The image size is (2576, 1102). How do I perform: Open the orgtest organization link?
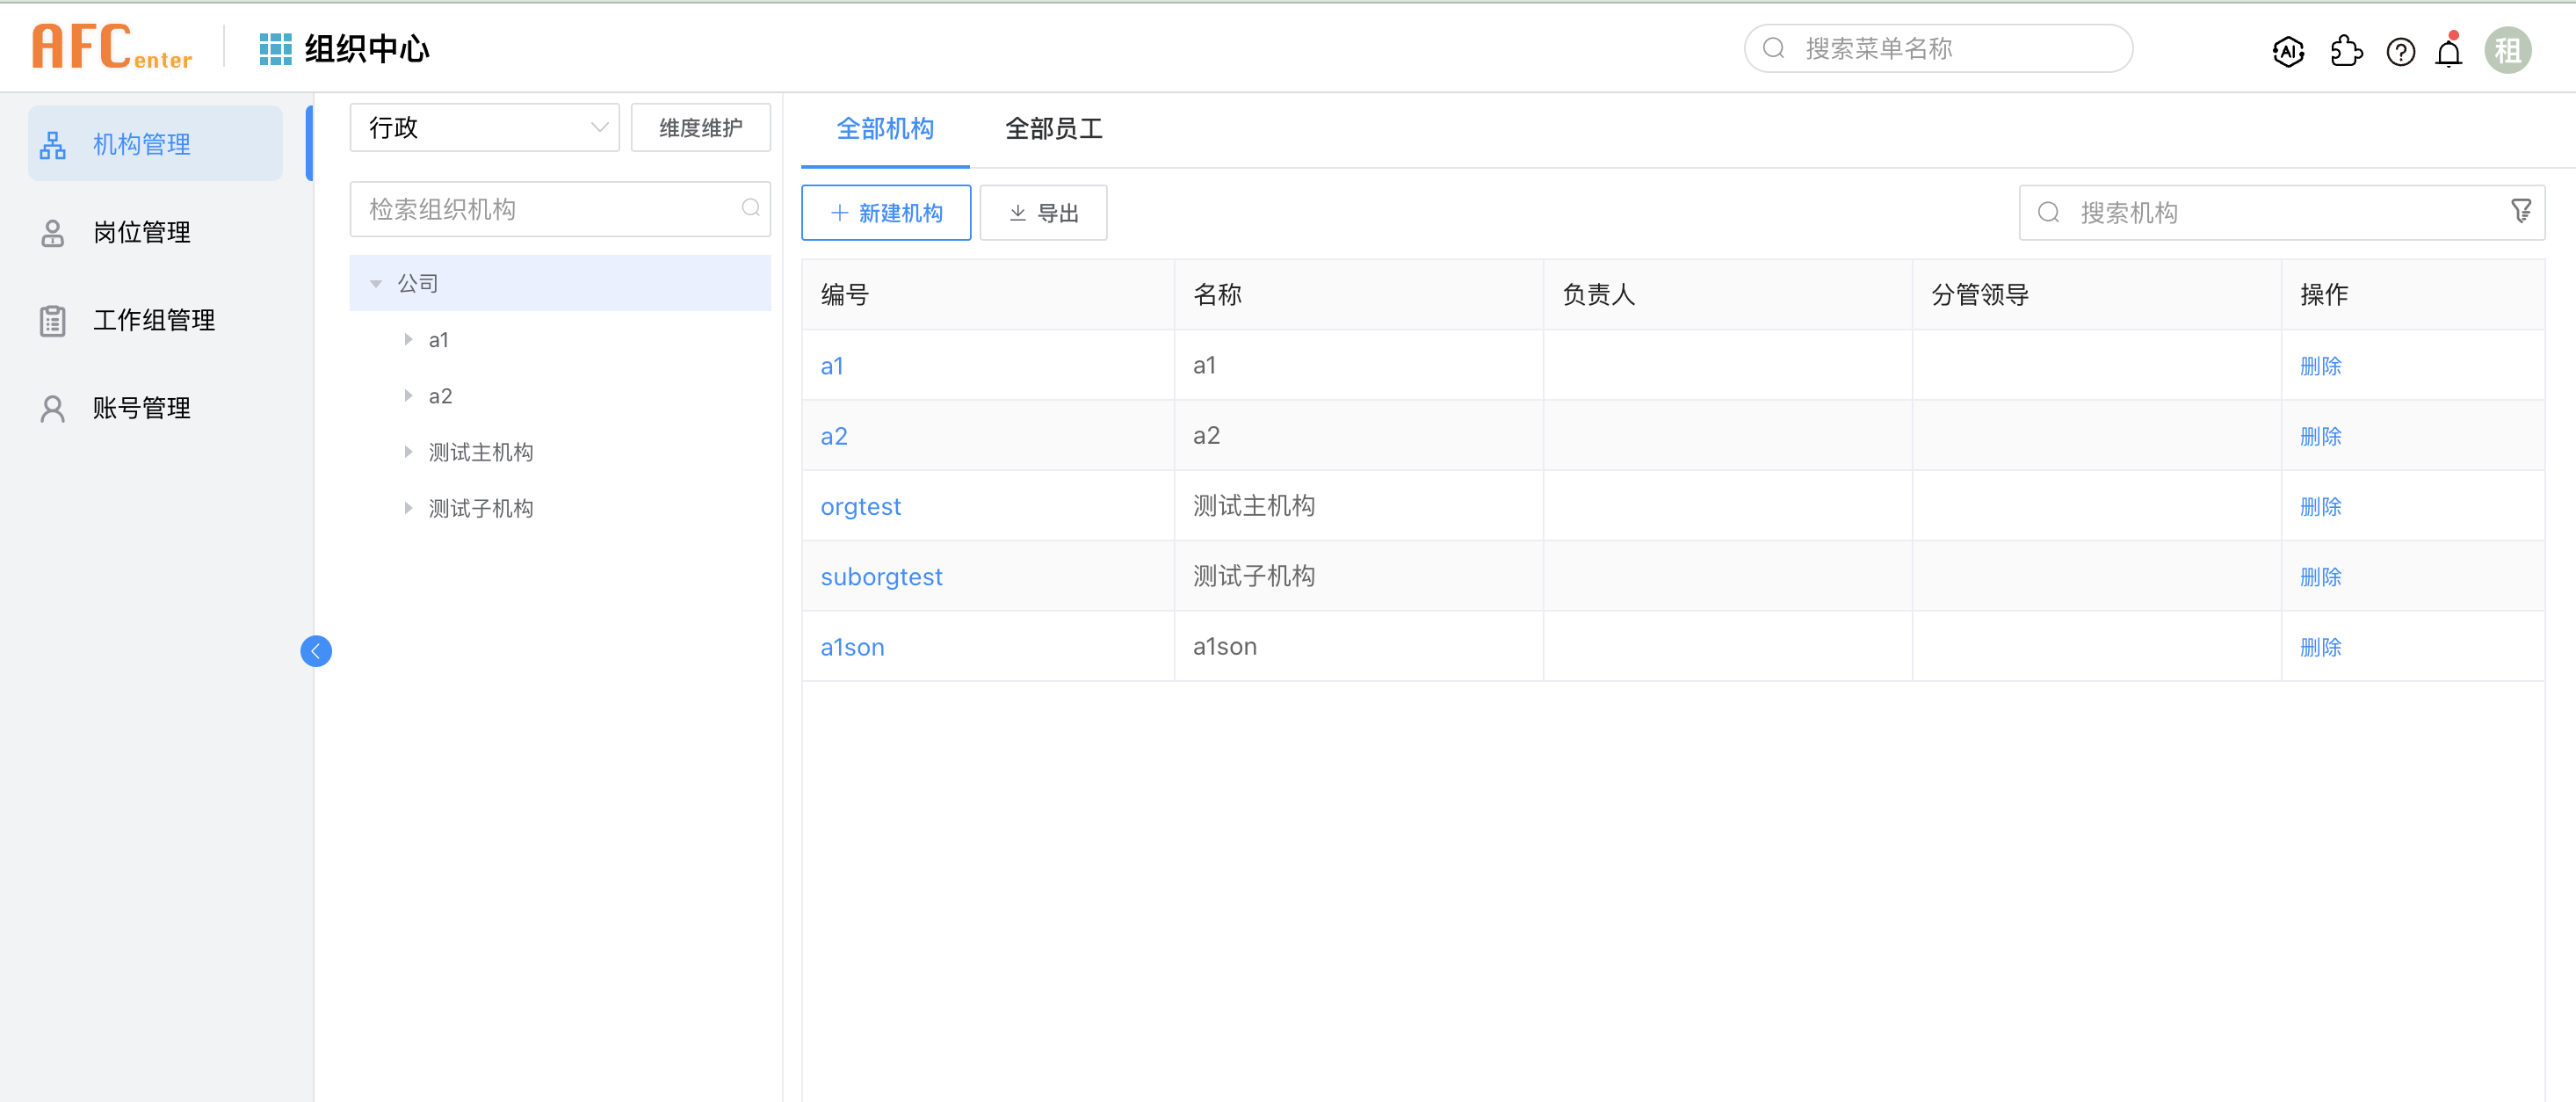tap(860, 507)
